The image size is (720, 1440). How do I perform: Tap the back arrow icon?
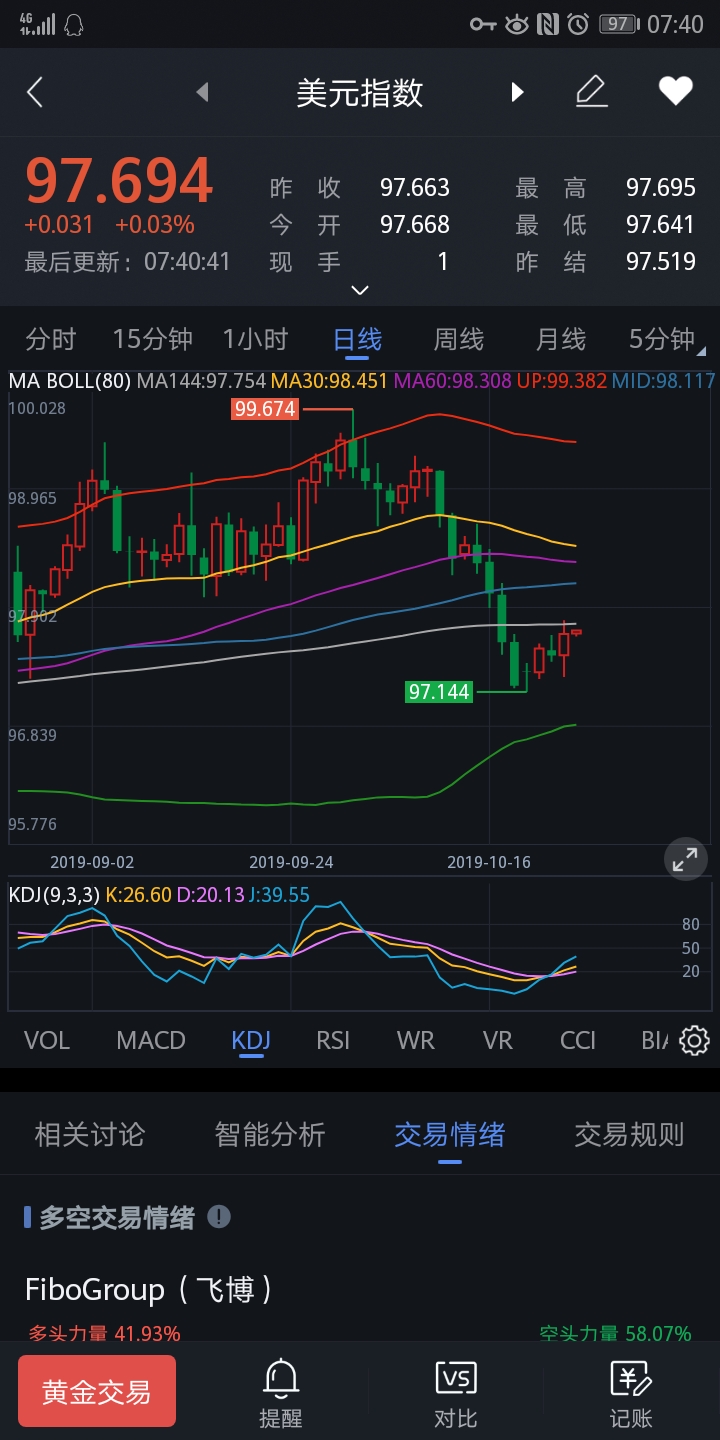pos(35,93)
